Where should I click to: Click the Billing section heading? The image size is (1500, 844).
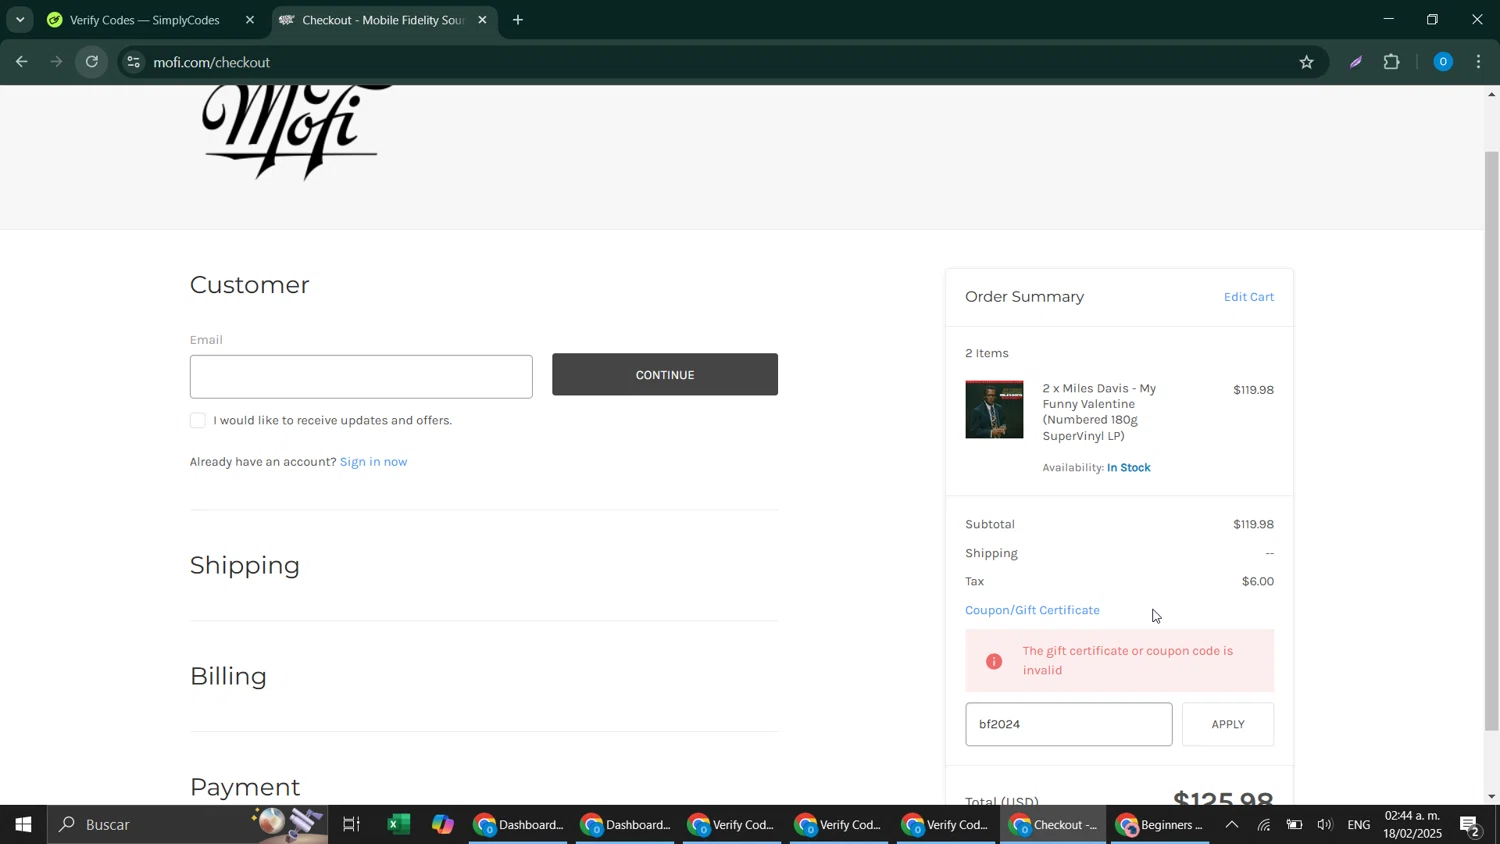[228, 677]
